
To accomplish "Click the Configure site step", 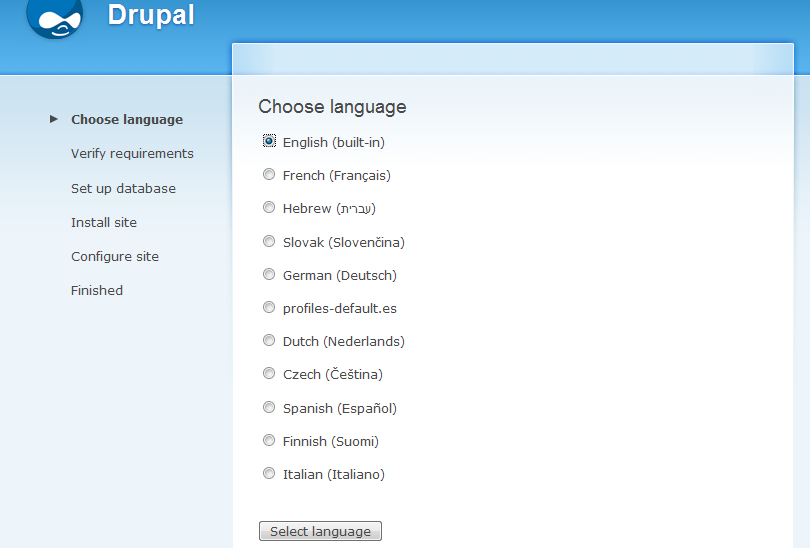I will pyautogui.click(x=115, y=256).
